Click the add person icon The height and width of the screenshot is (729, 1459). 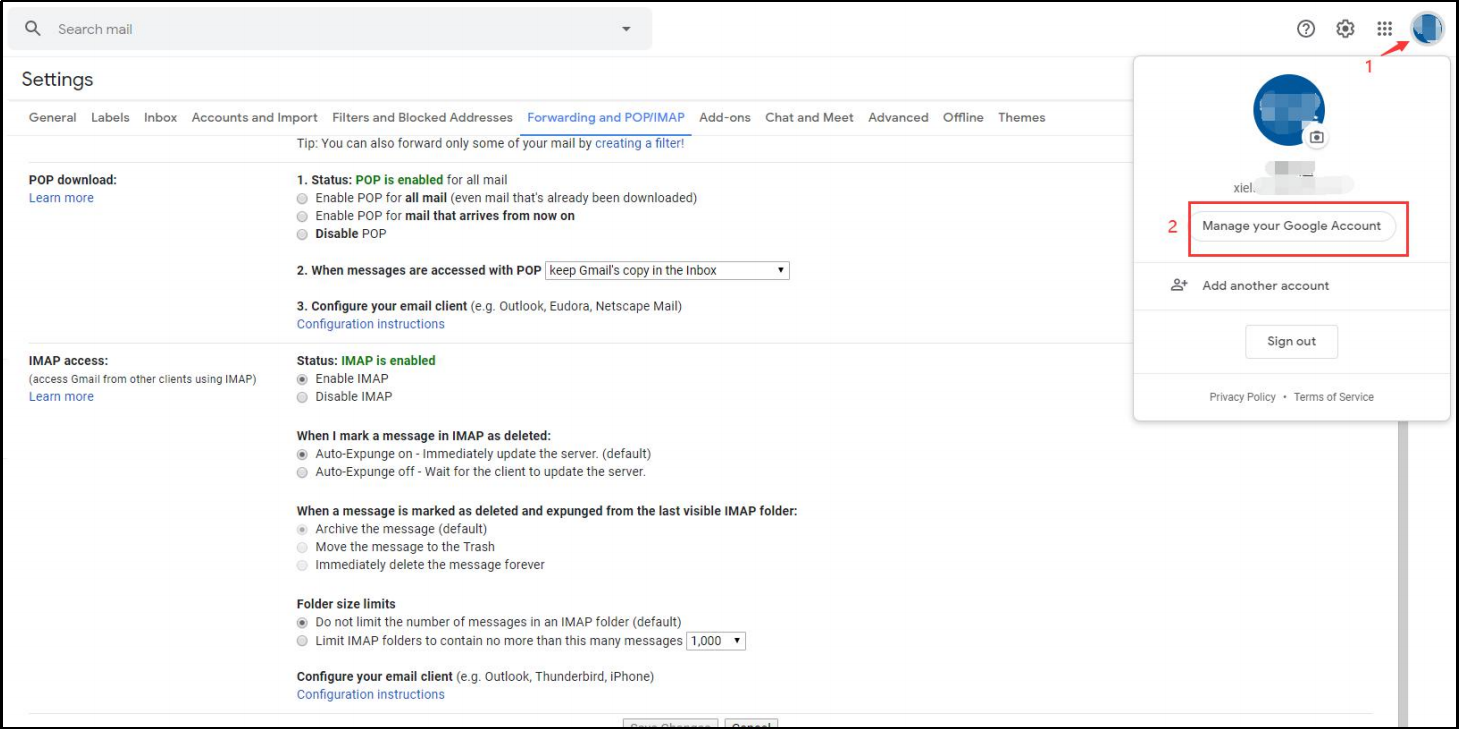[1179, 285]
